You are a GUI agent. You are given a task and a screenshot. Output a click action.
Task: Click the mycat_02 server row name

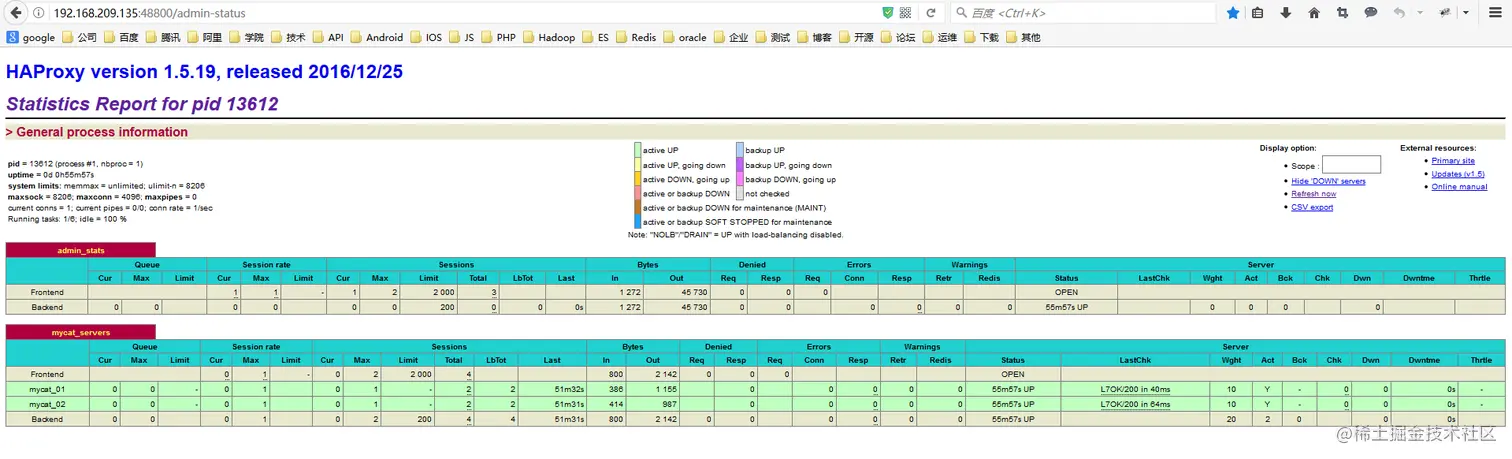47,404
